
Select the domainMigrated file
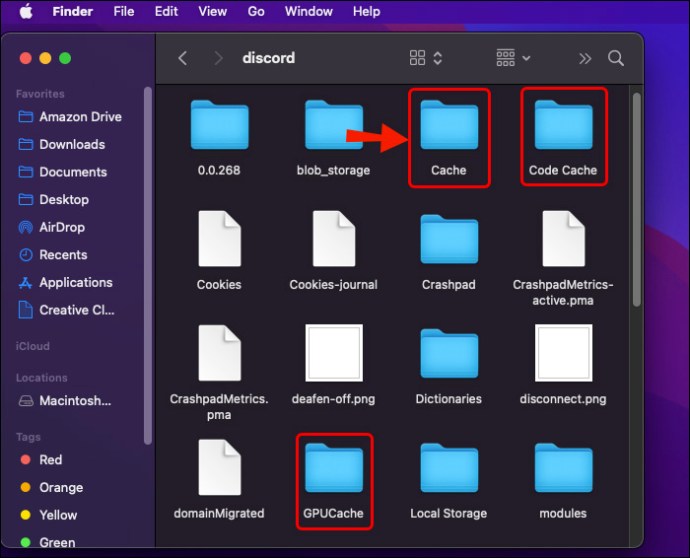[x=219, y=480]
